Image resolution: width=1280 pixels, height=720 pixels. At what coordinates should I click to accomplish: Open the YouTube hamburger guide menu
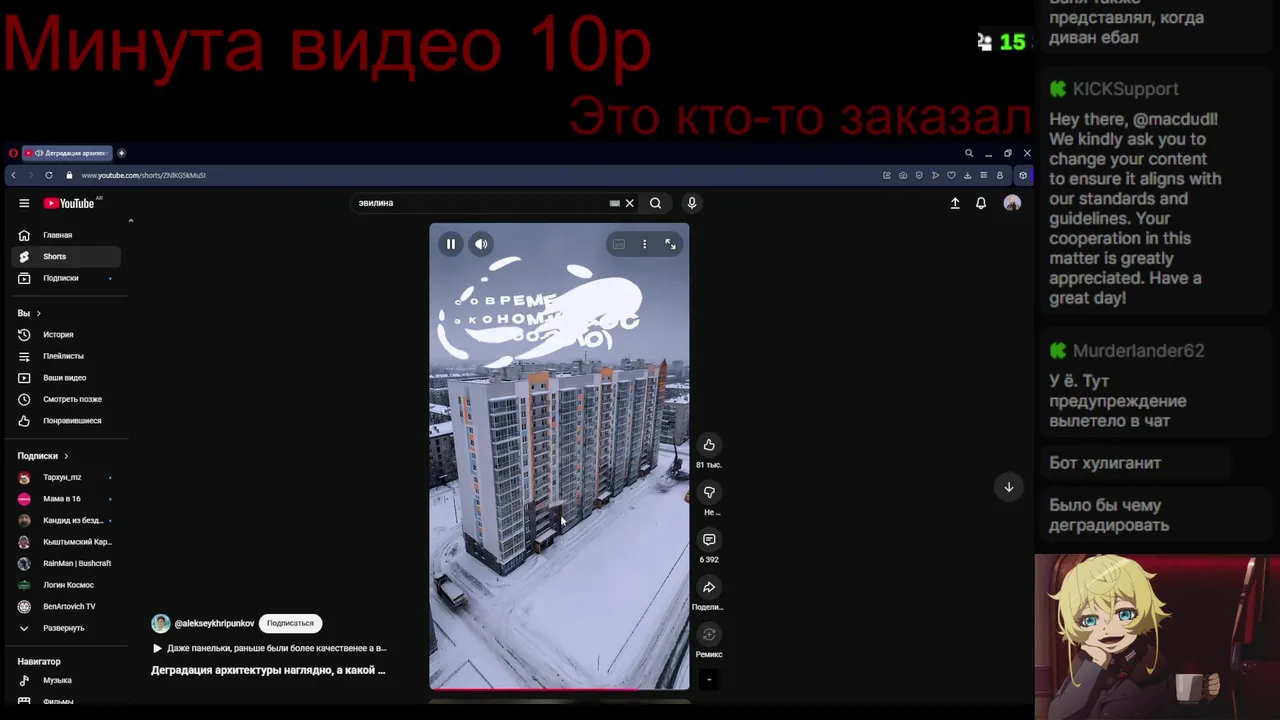24,203
